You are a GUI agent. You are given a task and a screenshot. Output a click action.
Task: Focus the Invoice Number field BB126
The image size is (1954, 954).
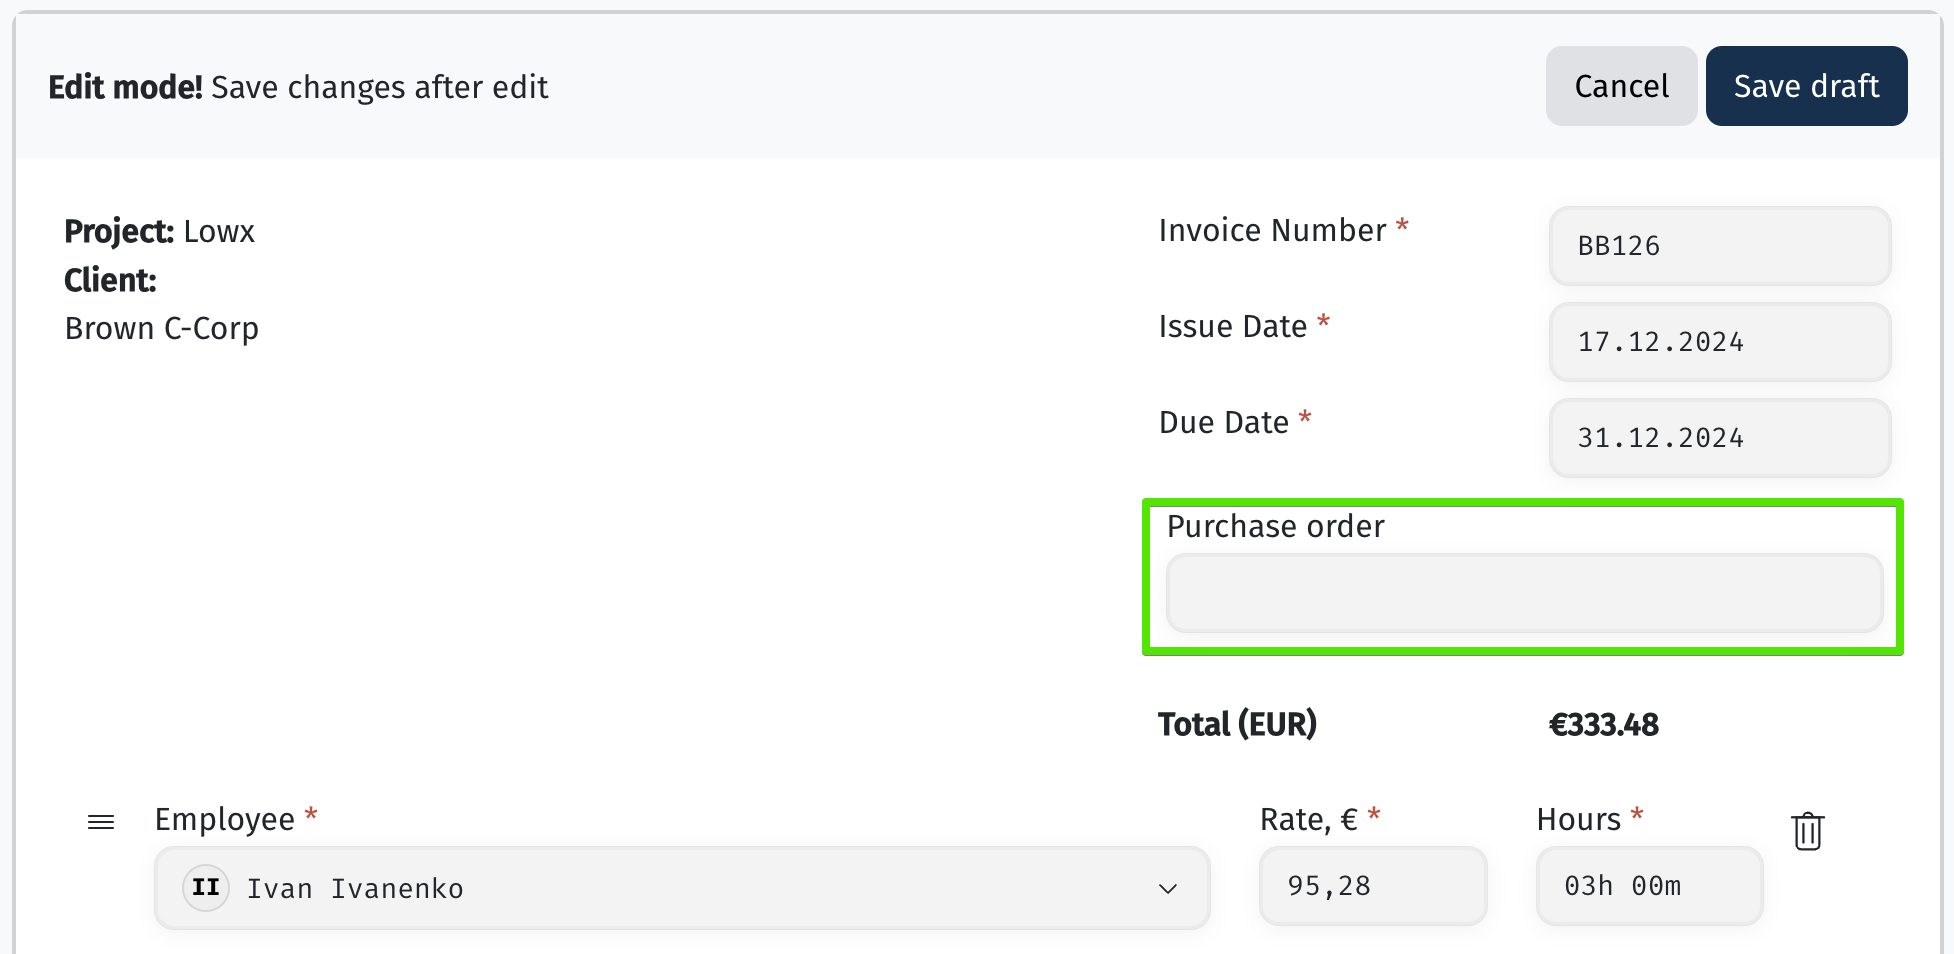tap(1719, 246)
